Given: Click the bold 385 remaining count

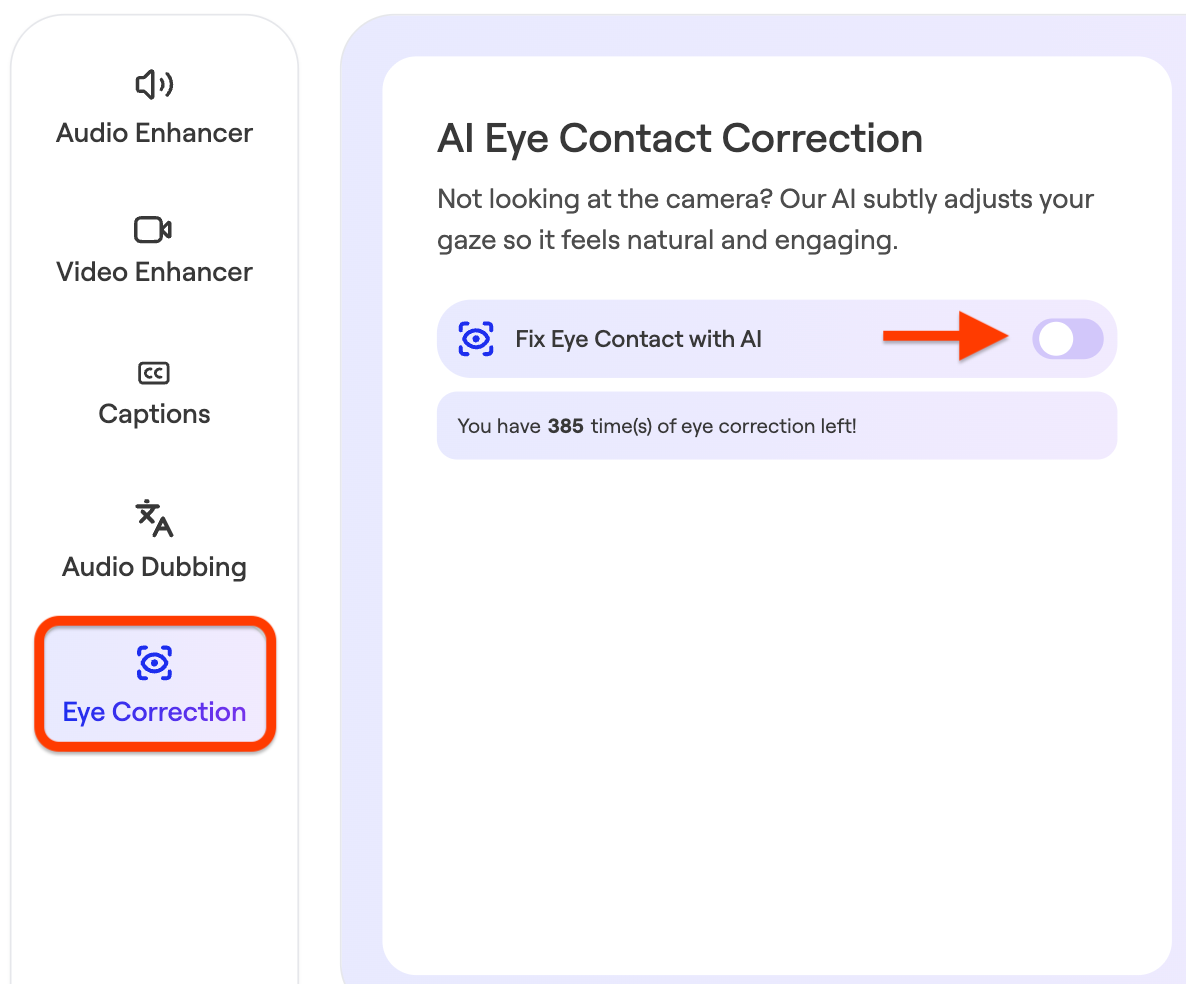Looking at the screenshot, I should [565, 427].
